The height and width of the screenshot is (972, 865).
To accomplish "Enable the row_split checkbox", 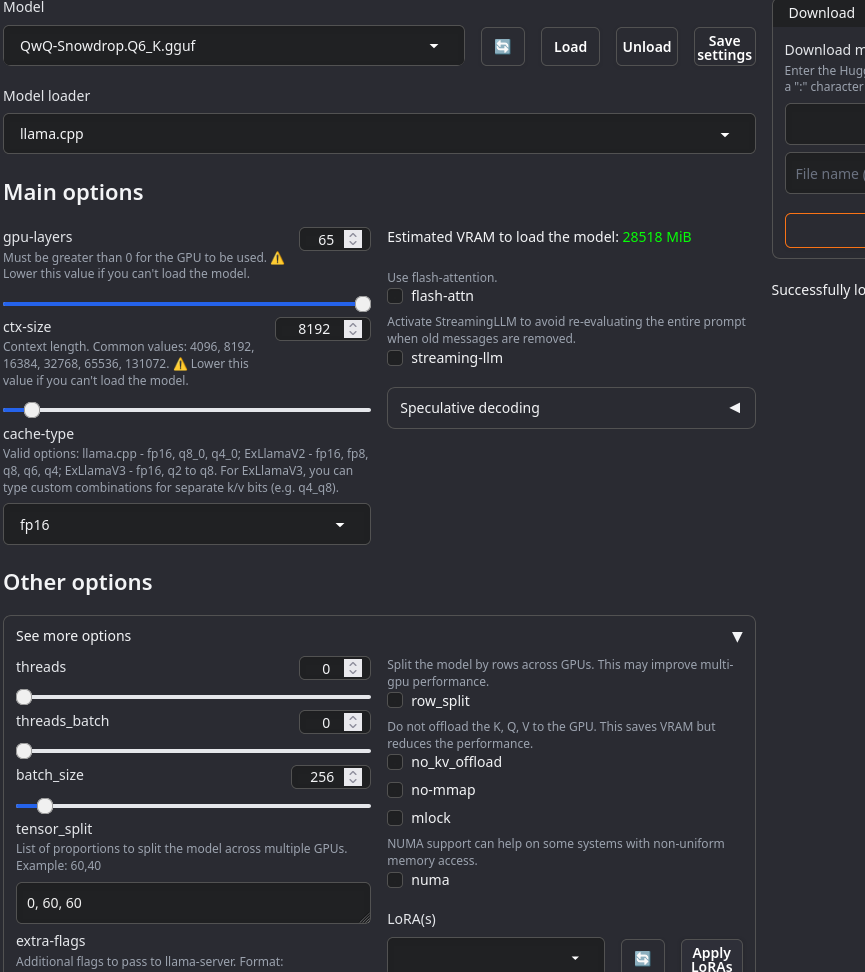I will 395,701.
